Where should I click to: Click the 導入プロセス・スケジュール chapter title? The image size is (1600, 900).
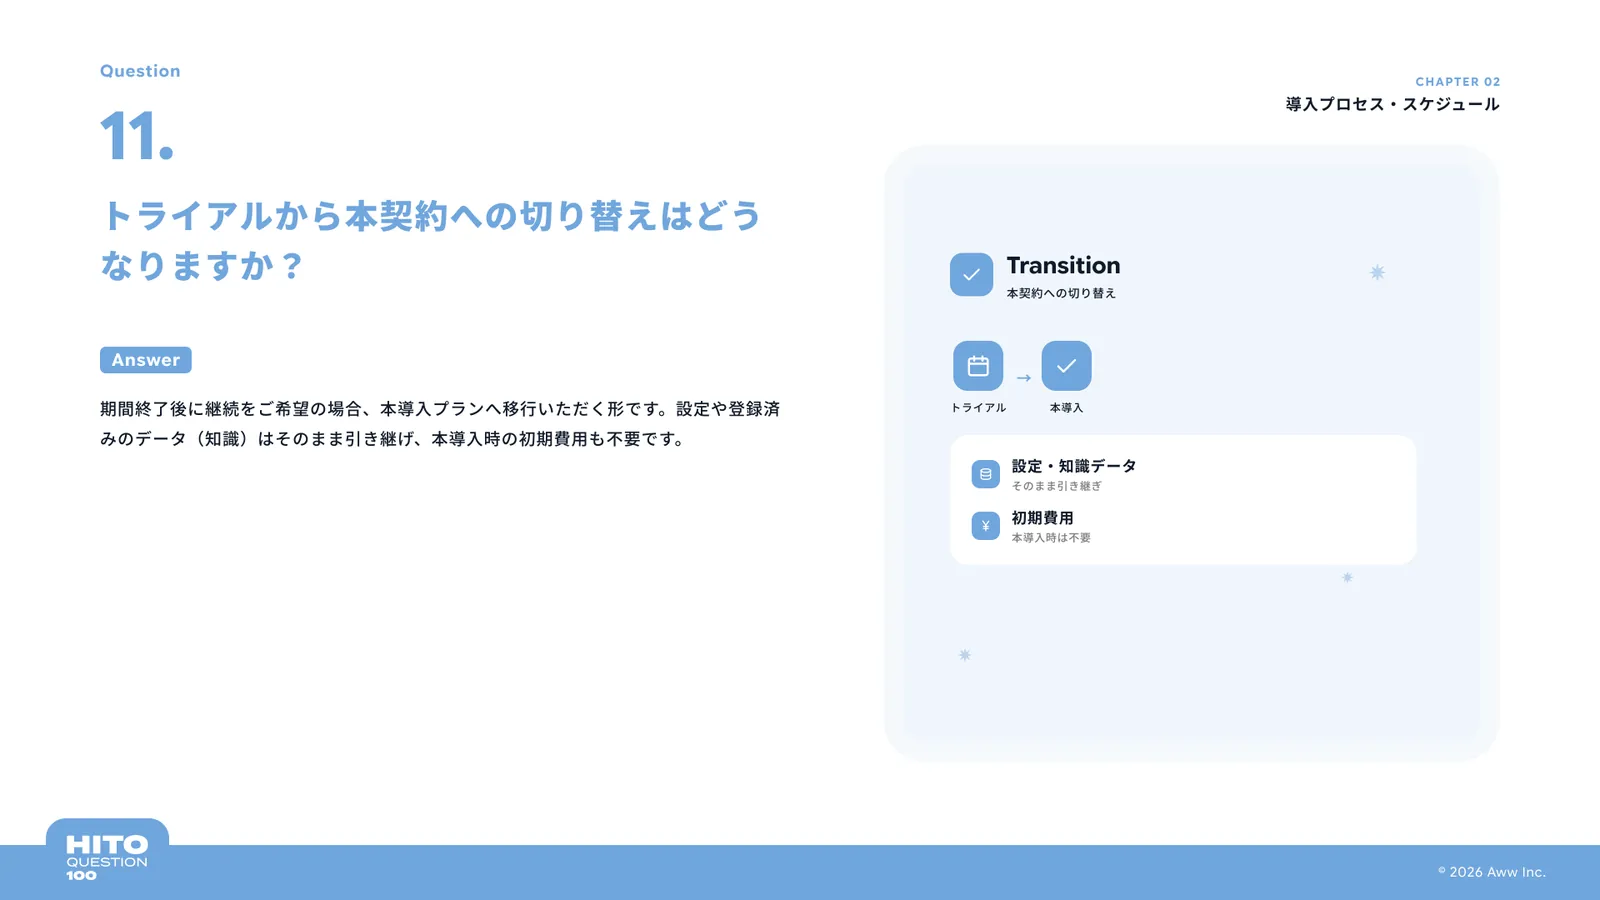click(x=1392, y=104)
